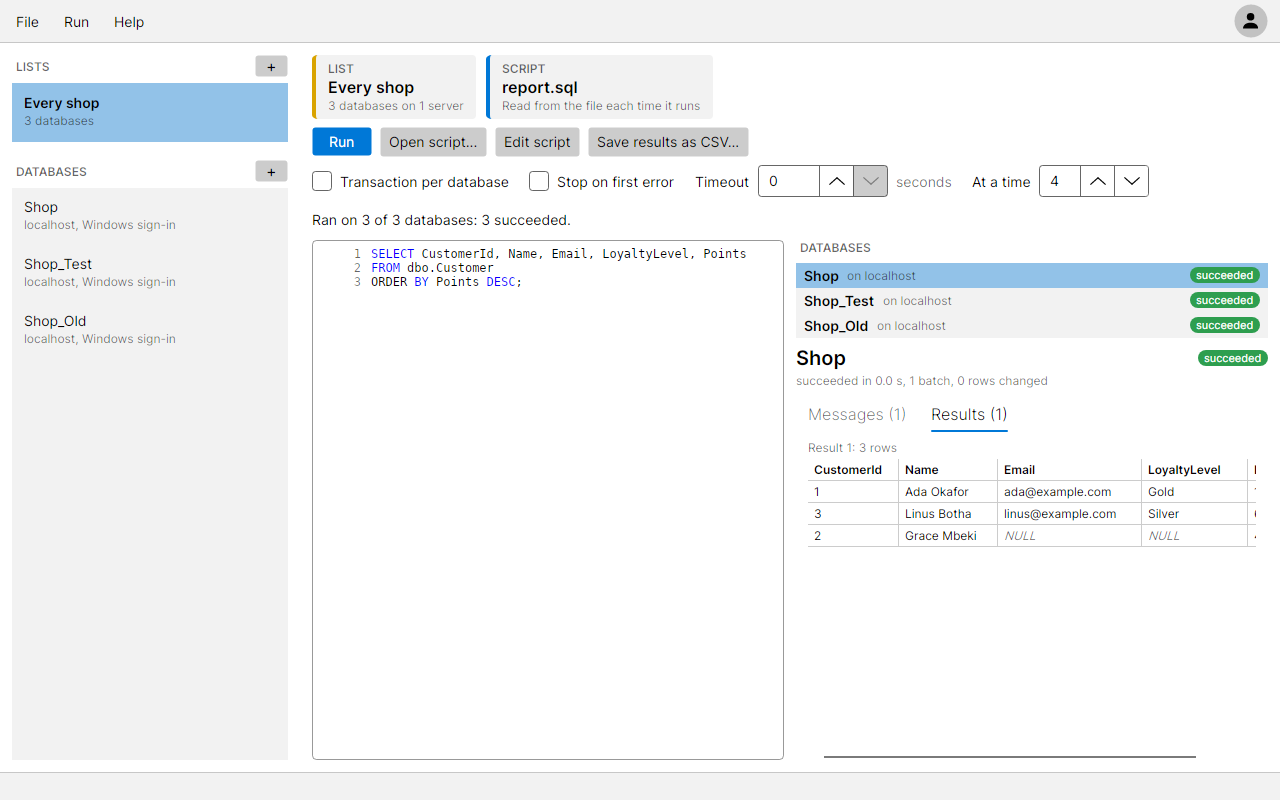Select Shop_Test on localhost result row
The image size is (1280, 800).
coord(1032,301)
